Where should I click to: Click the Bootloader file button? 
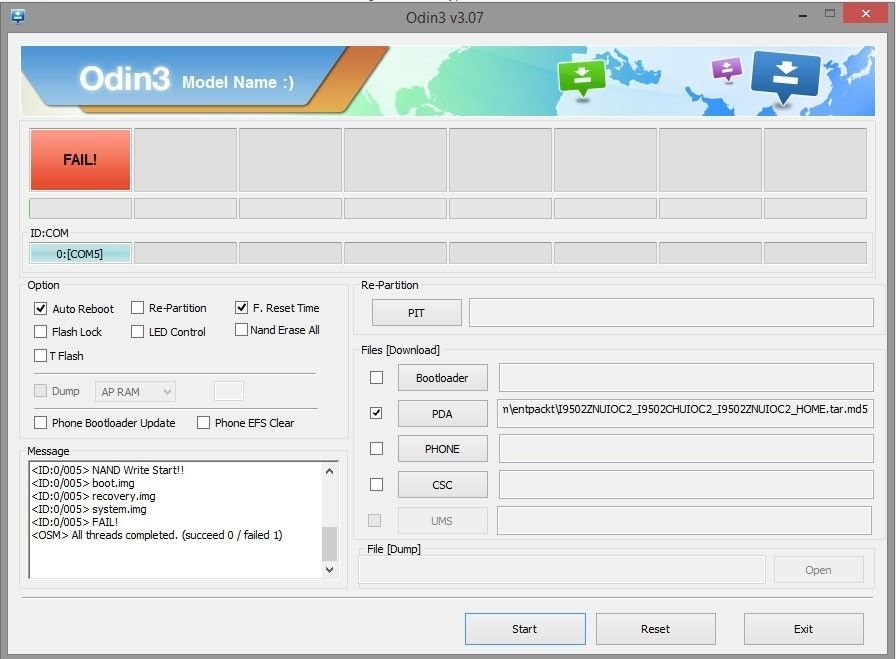click(442, 378)
